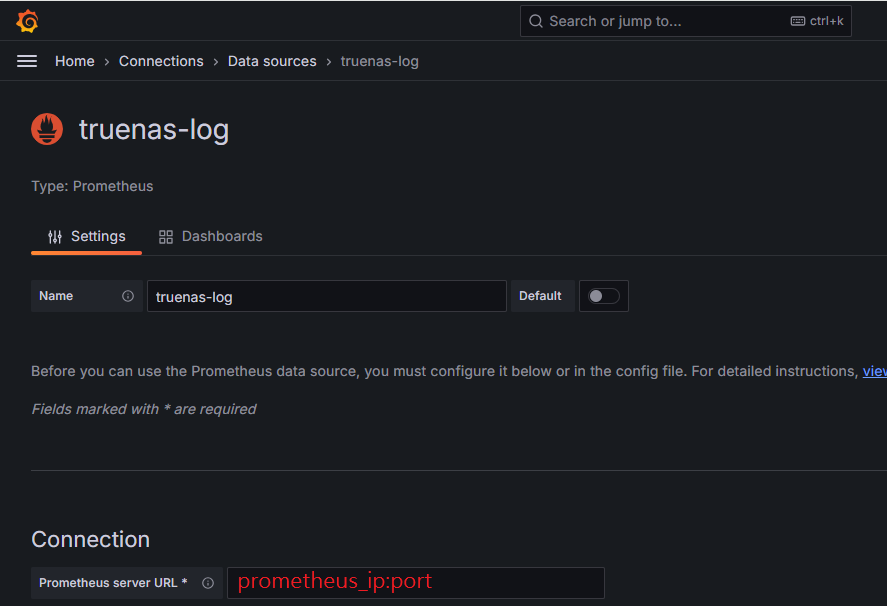887x606 pixels.
Task: Click the Grafana logo
Action: click(27, 20)
